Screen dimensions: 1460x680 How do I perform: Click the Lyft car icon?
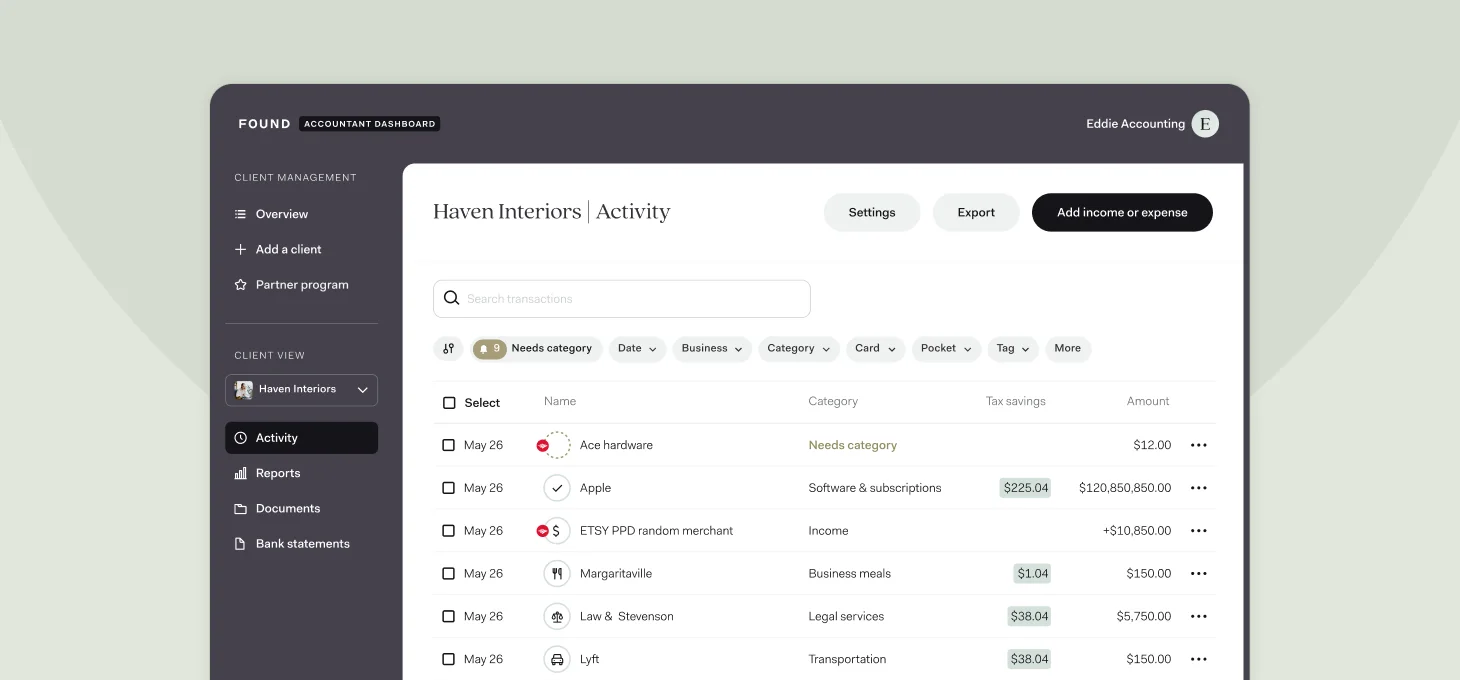pyautogui.click(x=557, y=660)
